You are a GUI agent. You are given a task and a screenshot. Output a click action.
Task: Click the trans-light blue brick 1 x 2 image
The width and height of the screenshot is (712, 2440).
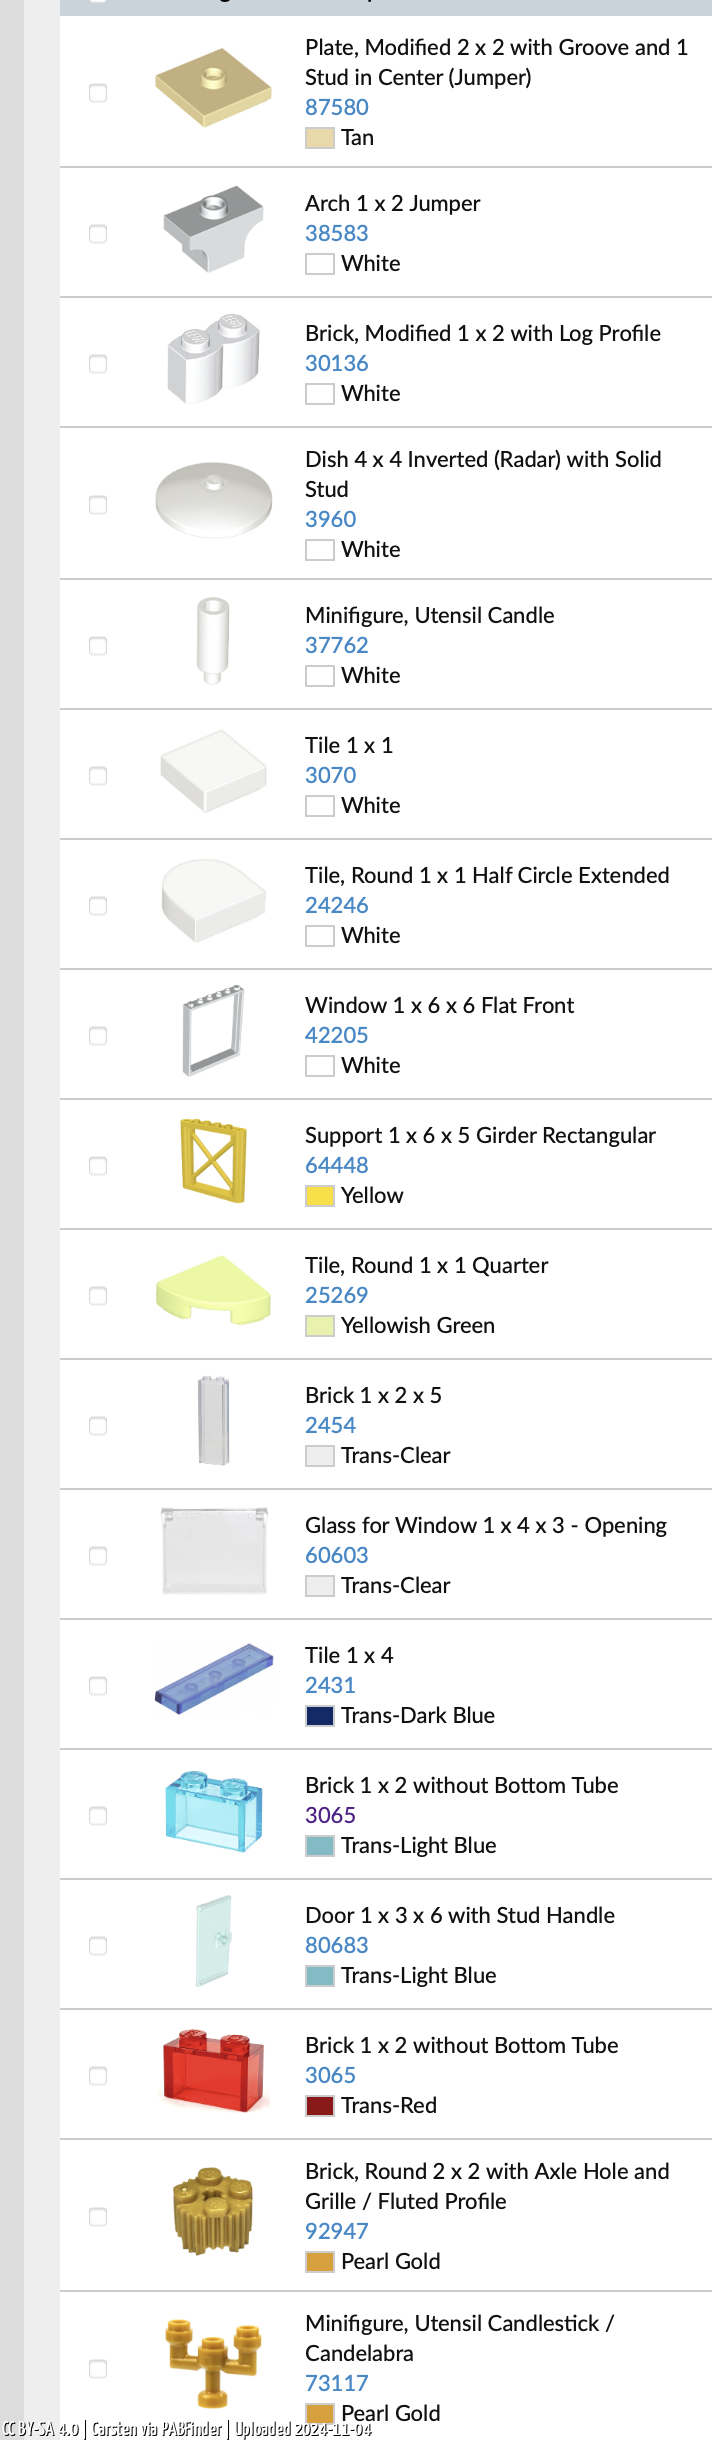click(x=213, y=1811)
